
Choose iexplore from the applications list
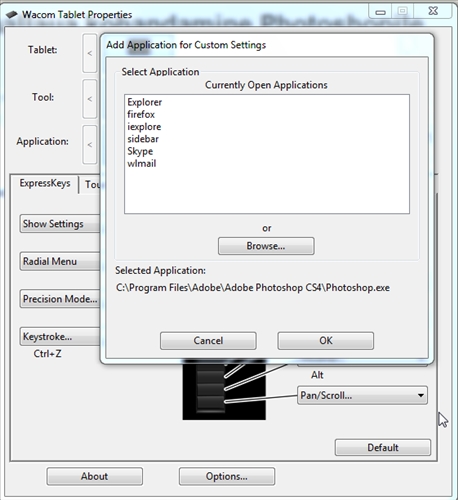(144, 127)
